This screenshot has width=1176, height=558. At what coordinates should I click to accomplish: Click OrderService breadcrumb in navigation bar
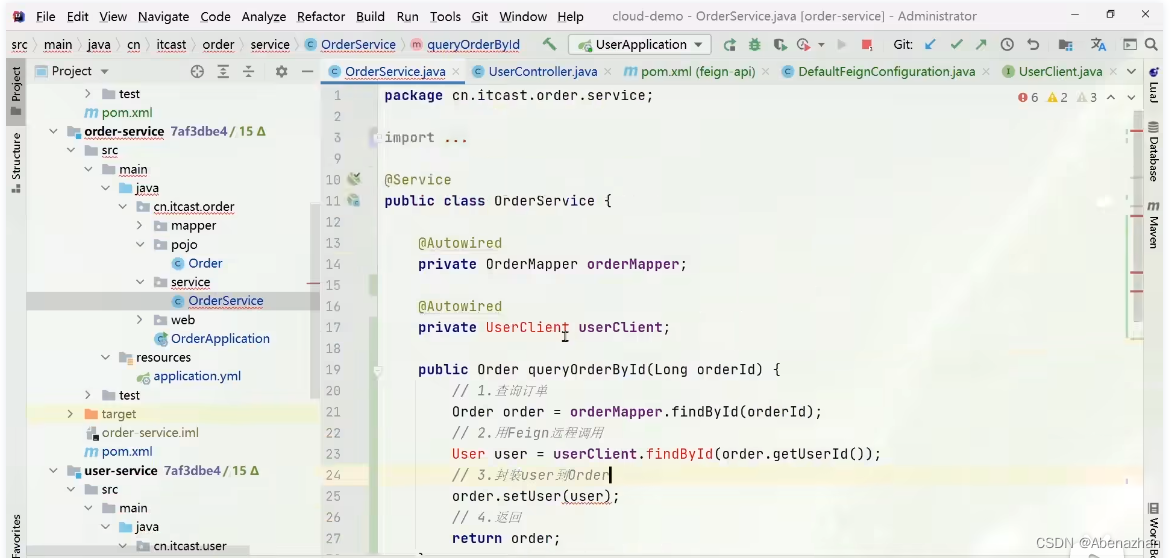pyautogui.click(x=358, y=45)
